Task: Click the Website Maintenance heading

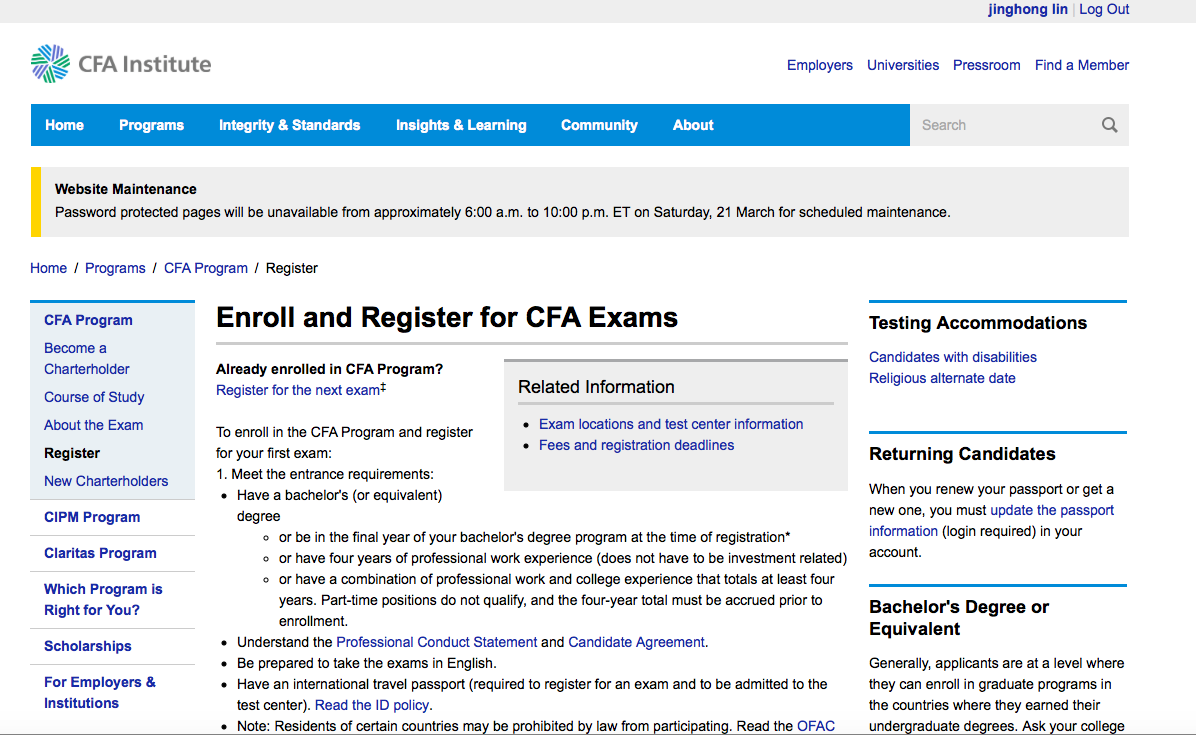Action: point(125,189)
